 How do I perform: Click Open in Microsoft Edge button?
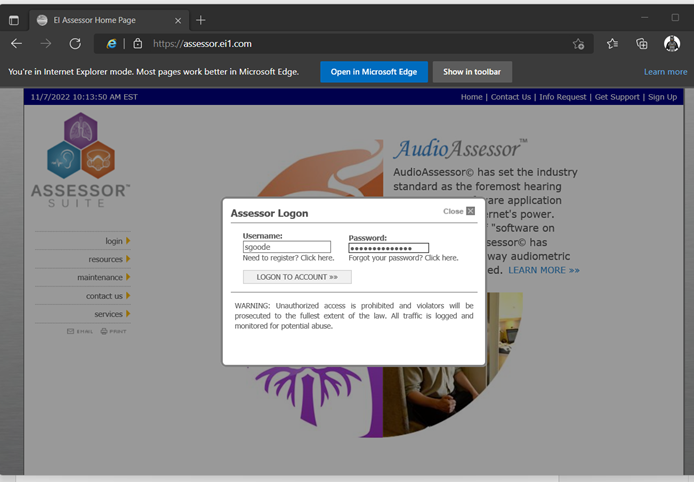[x=374, y=72]
